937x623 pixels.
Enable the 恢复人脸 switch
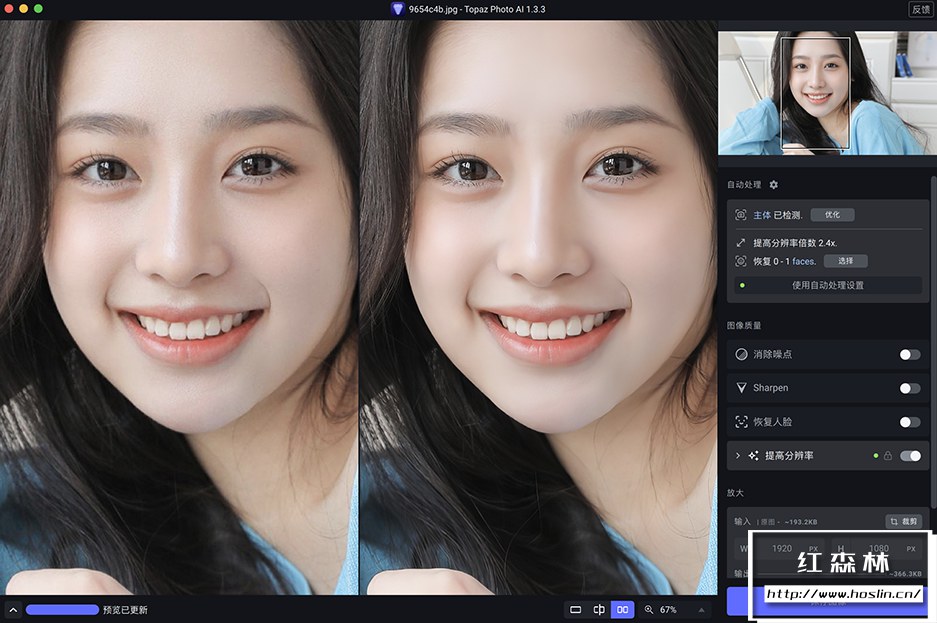[910, 422]
